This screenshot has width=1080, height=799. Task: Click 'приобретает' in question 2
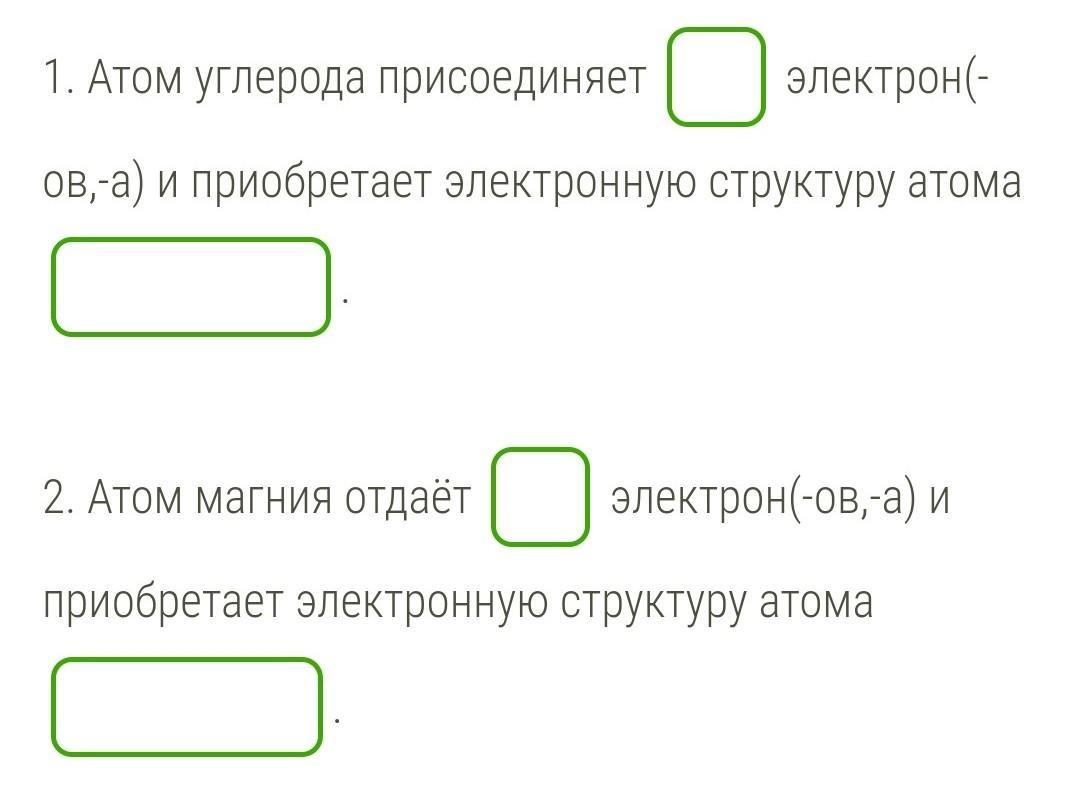point(163,604)
